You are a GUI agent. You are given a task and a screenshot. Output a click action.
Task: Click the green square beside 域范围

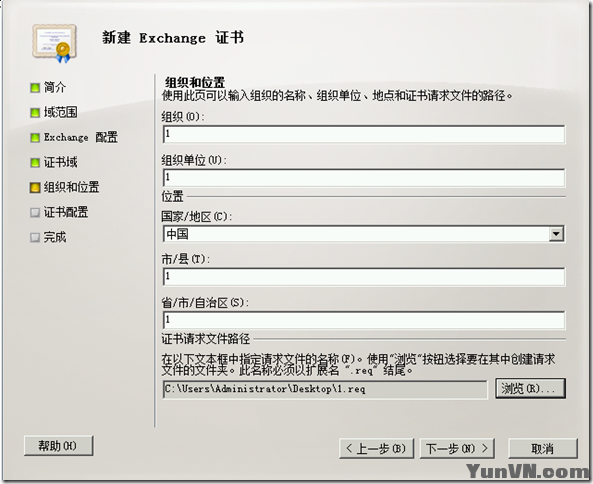point(35,113)
